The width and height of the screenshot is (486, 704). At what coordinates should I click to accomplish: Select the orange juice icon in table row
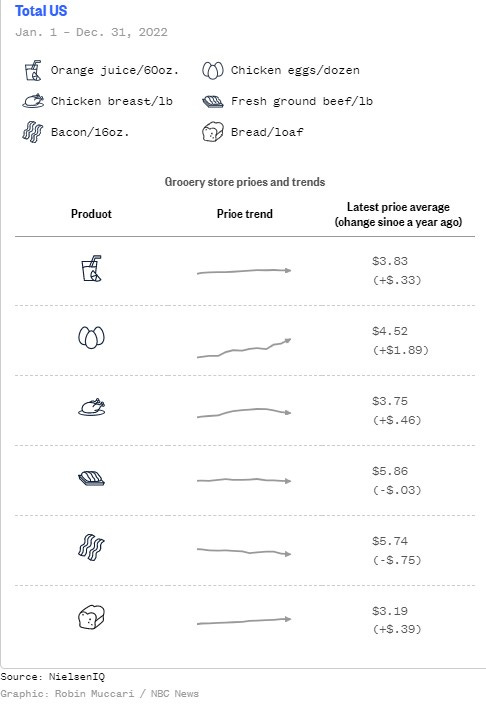tap(92, 268)
